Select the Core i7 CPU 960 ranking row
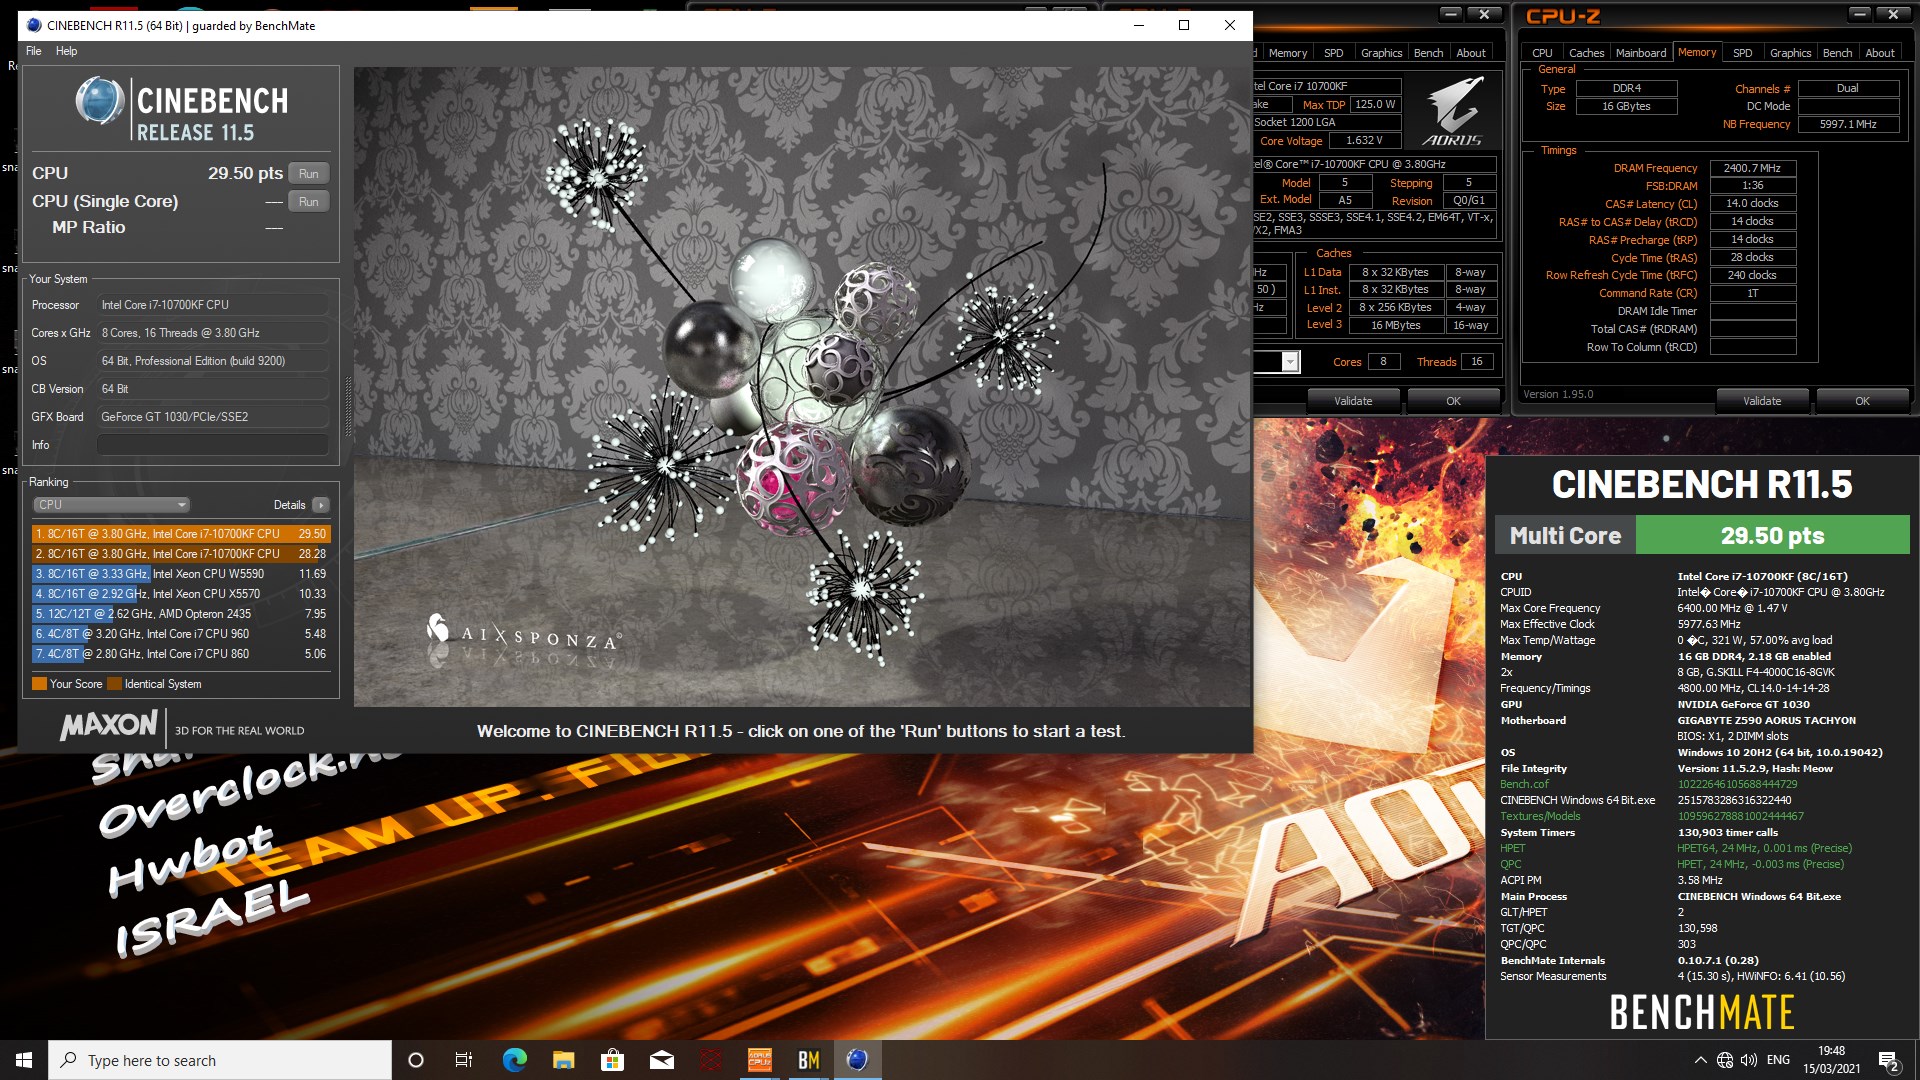 [x=181, y=634]
